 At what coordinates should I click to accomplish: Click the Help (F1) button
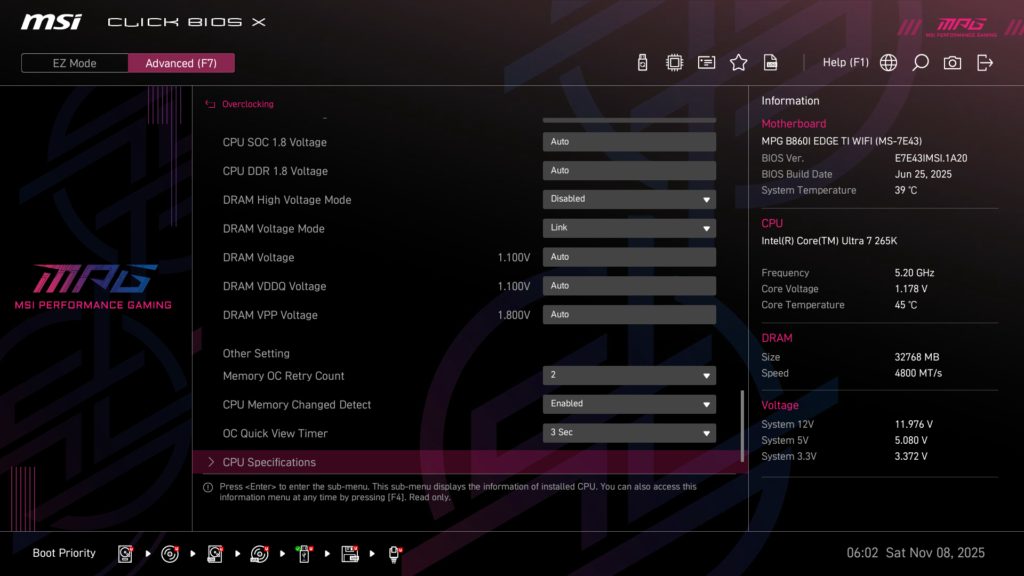click(x=846, y=61)
